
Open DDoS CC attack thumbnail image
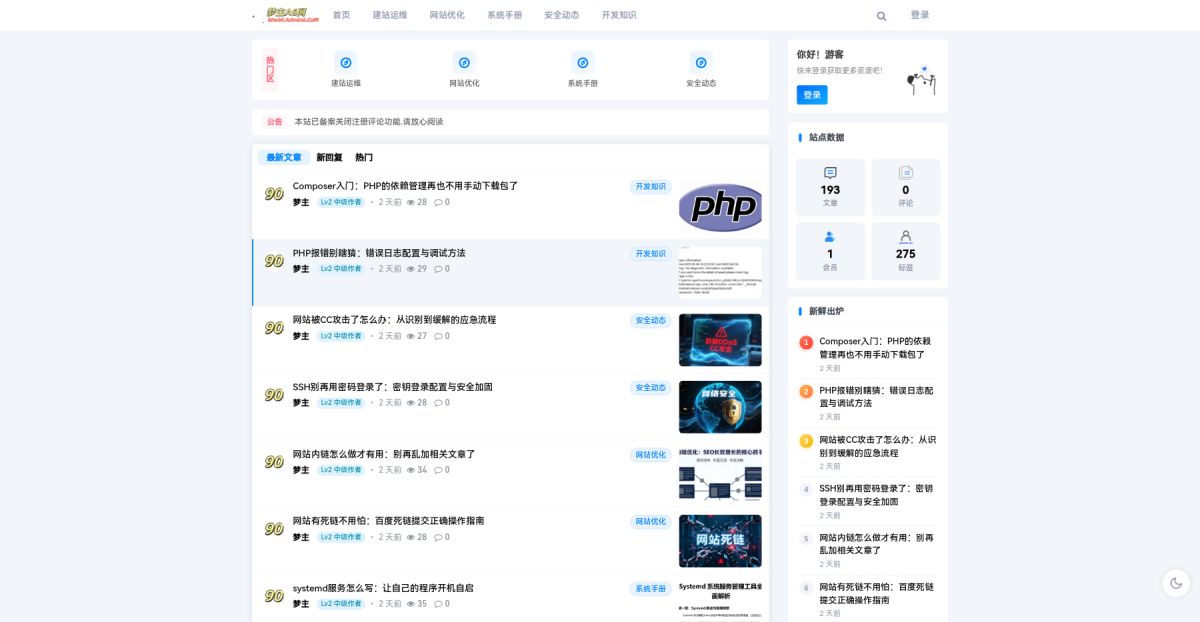pyautogui.click(x=720, y=340)
